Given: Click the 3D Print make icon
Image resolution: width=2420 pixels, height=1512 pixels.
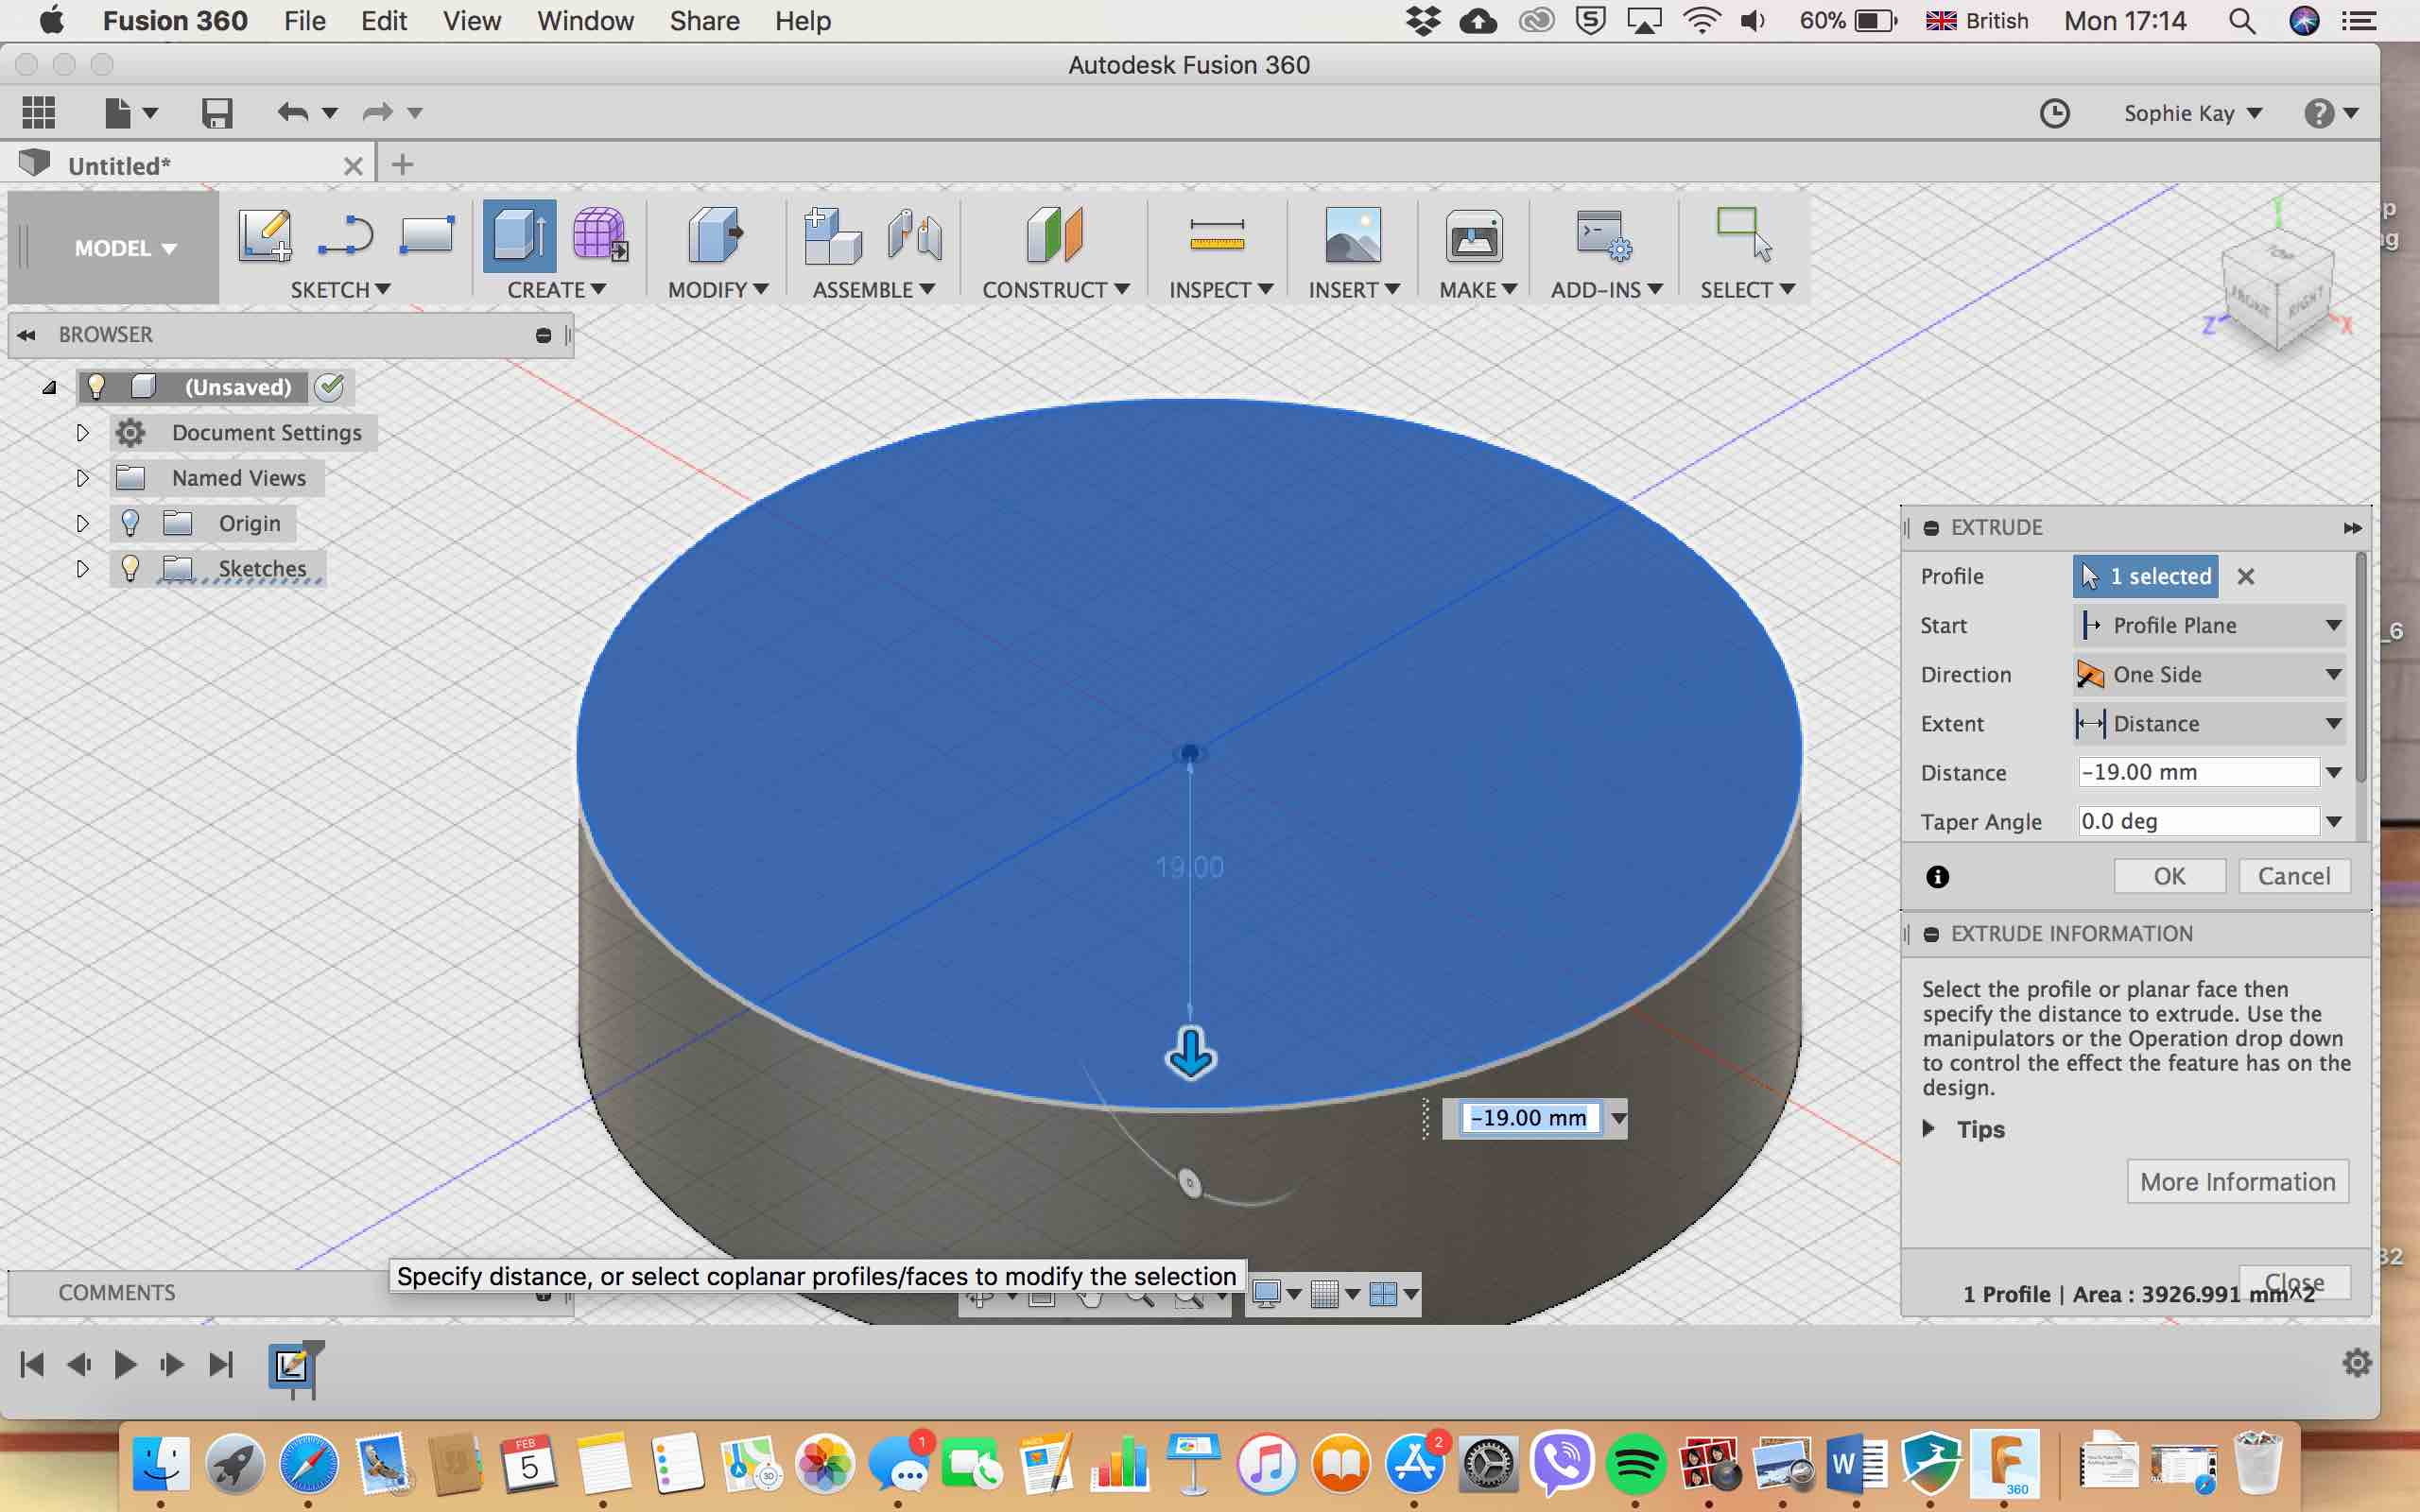Looking at the screenshot, I should tap(1473, 238).
